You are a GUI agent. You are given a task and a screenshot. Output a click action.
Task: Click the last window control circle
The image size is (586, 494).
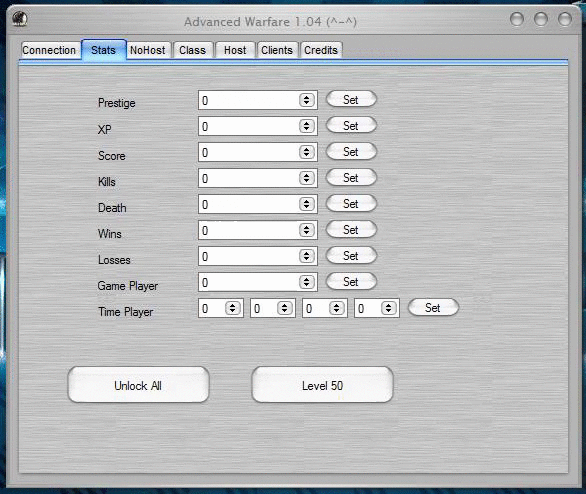tap(565, 19)
